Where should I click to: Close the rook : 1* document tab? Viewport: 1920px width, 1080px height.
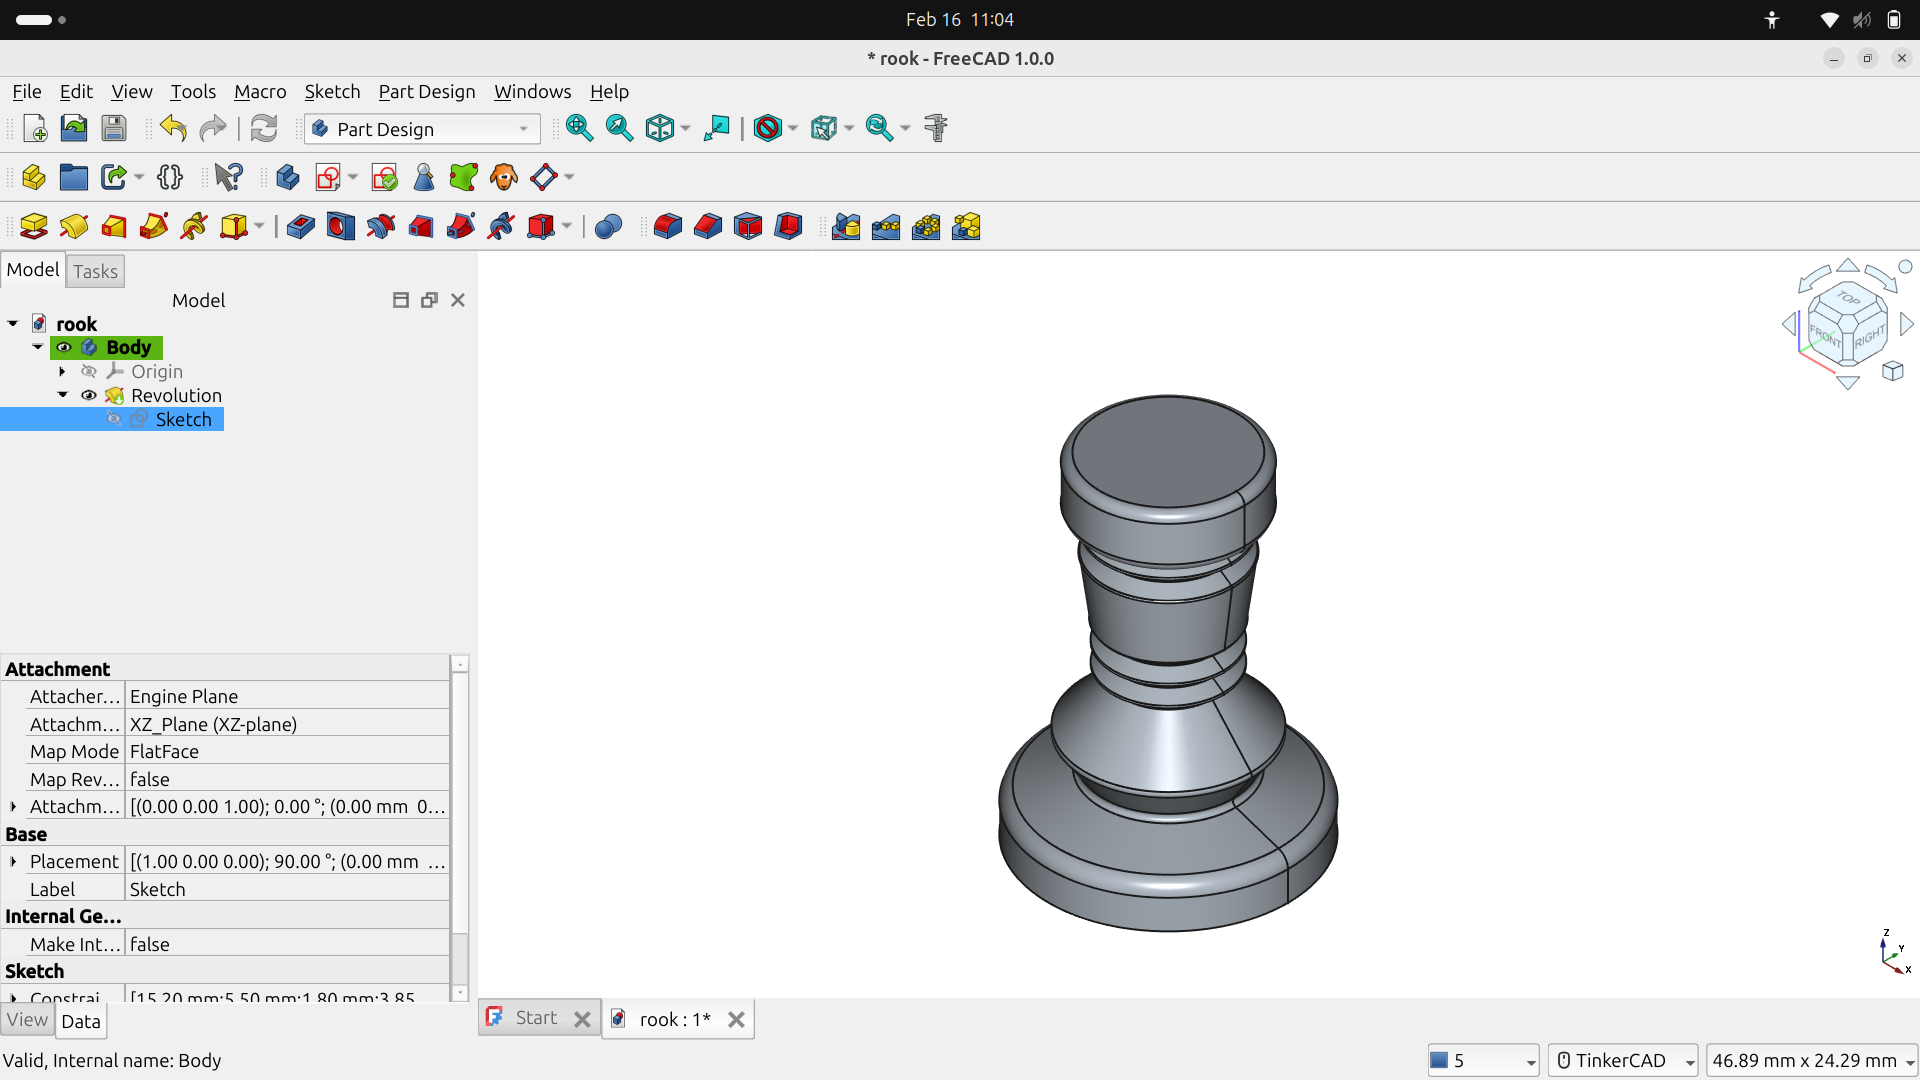[x=736, y=1019]
